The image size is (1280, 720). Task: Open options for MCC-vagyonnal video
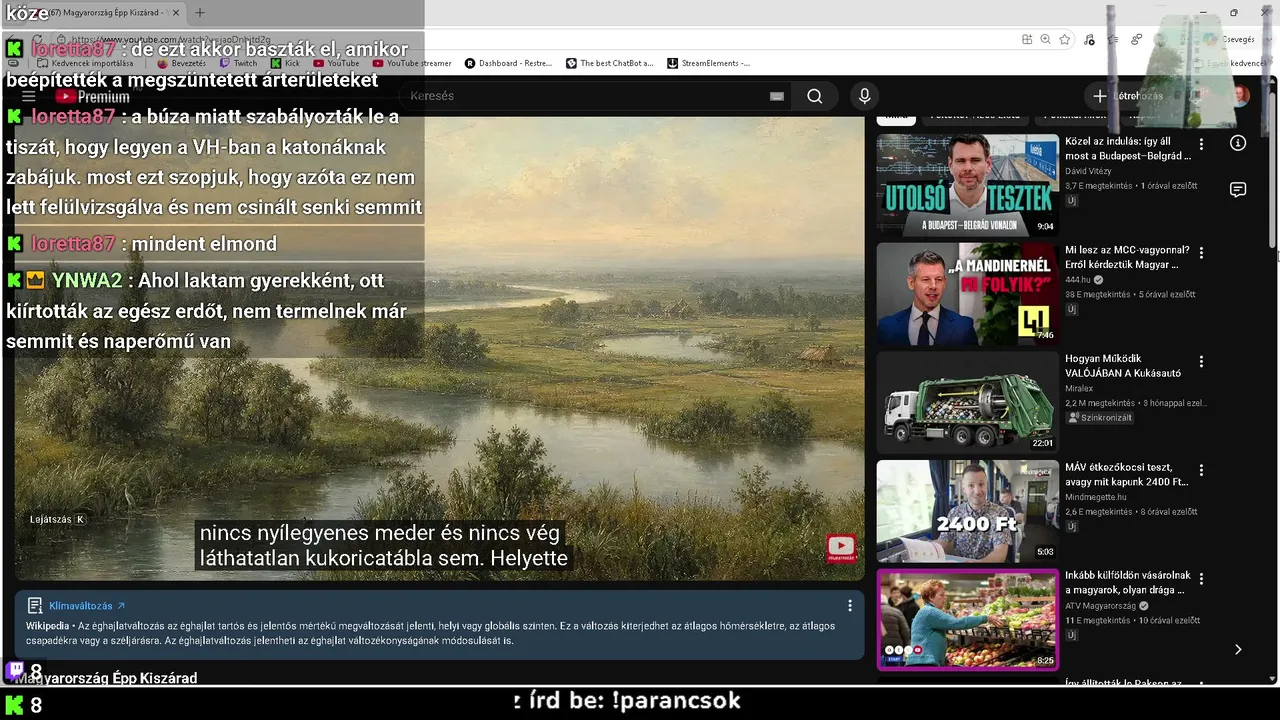pyautogui.click(x=1201, y=253)
